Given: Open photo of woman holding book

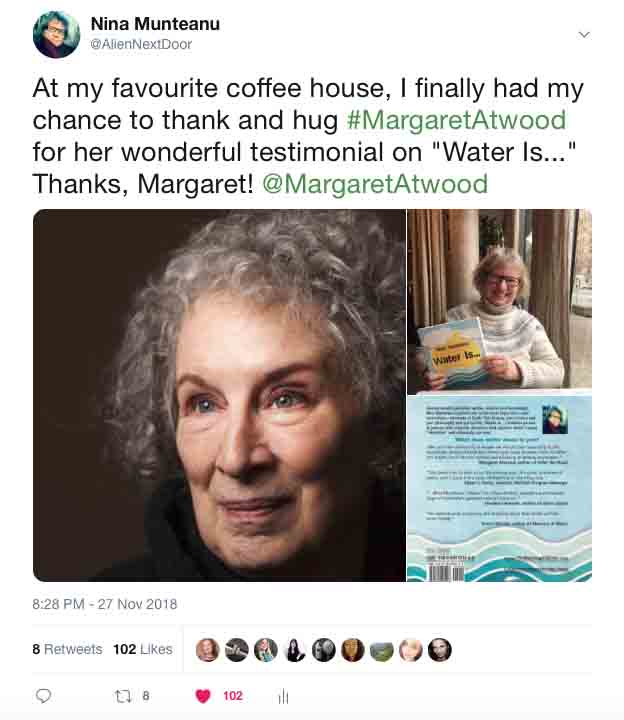Looking at the screenshot, I should click(499, 300).
